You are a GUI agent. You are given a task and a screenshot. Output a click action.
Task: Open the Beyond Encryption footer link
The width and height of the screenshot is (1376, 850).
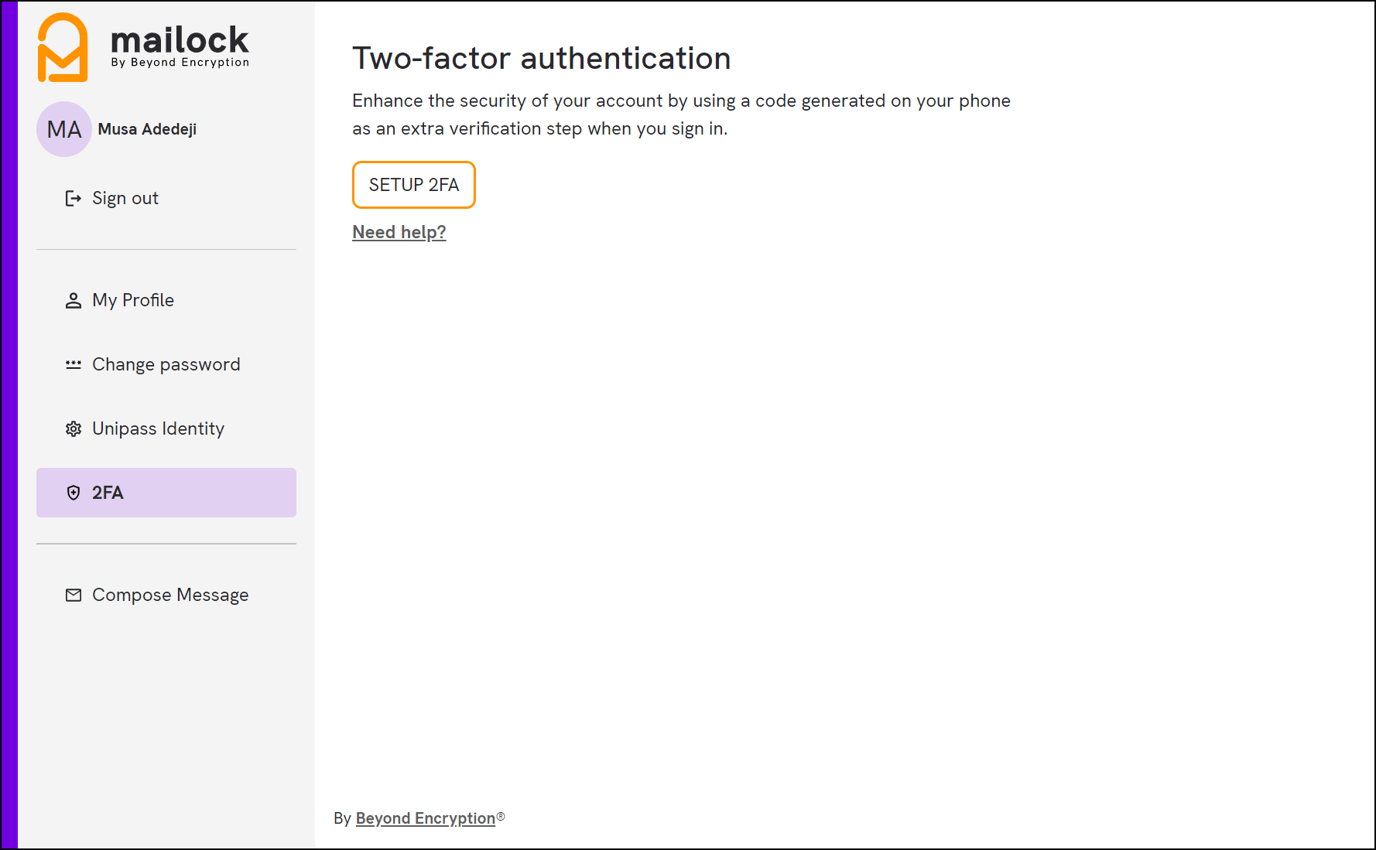[x=425, y=818]
